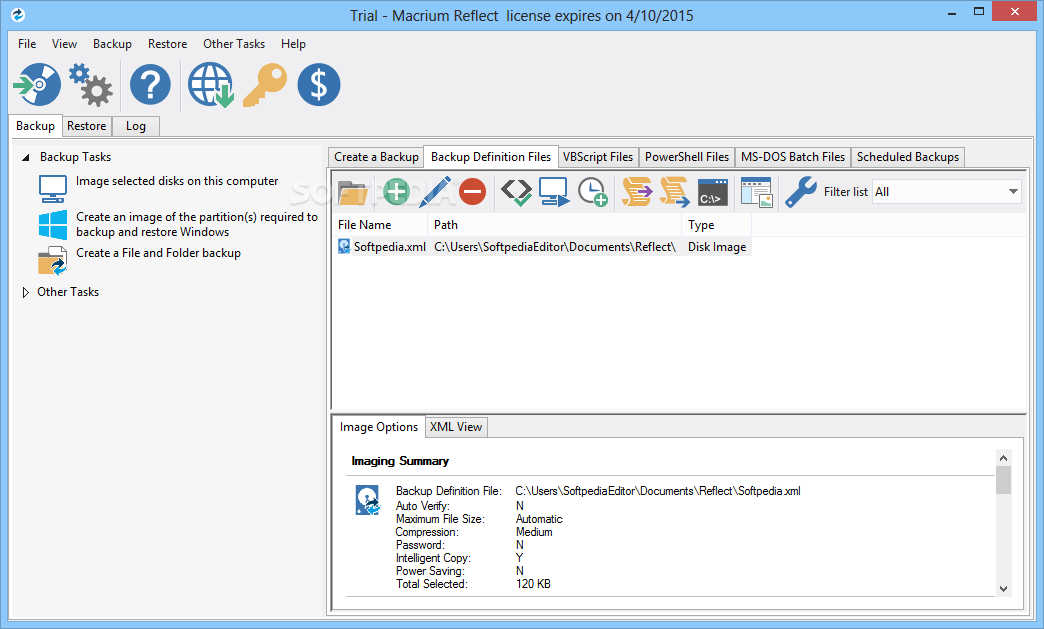
Task: Click the Imaging Summary scrollbar thumb
Action: pyautogui.click(x=1003, y=480)
